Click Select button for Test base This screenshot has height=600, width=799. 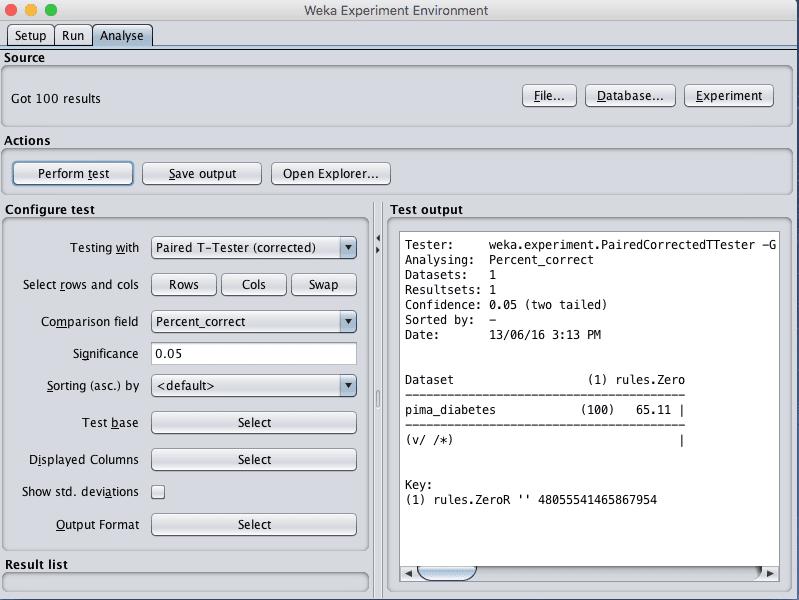[x=254, y=423]
